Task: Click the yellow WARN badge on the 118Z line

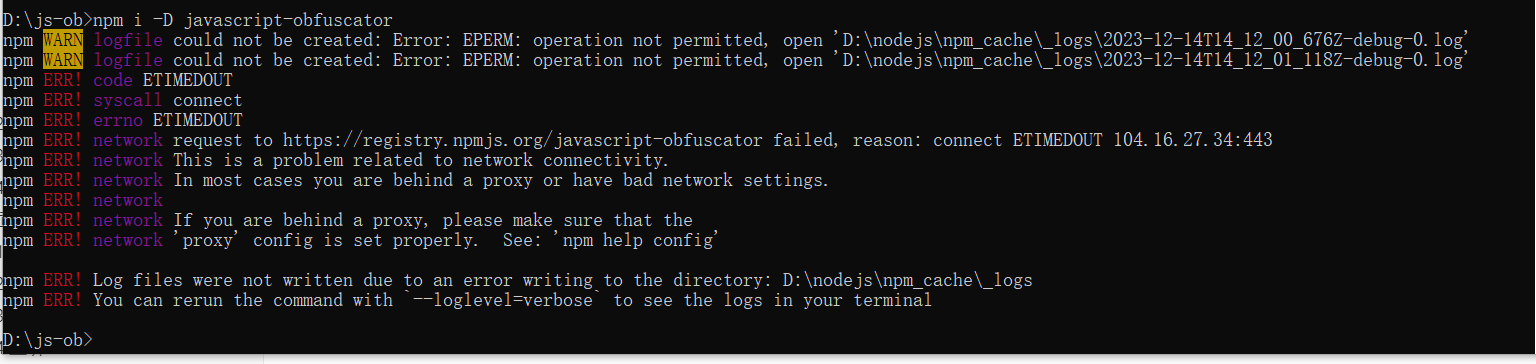Action: click(63, 60)
